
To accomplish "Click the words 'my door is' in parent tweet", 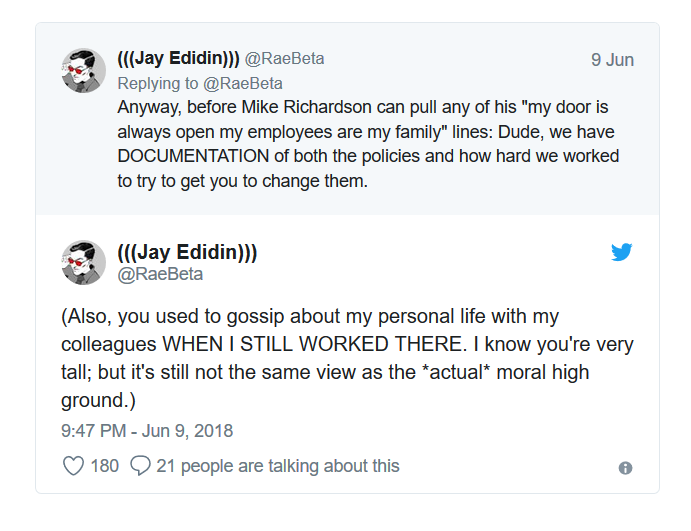I will coord(566,107).
